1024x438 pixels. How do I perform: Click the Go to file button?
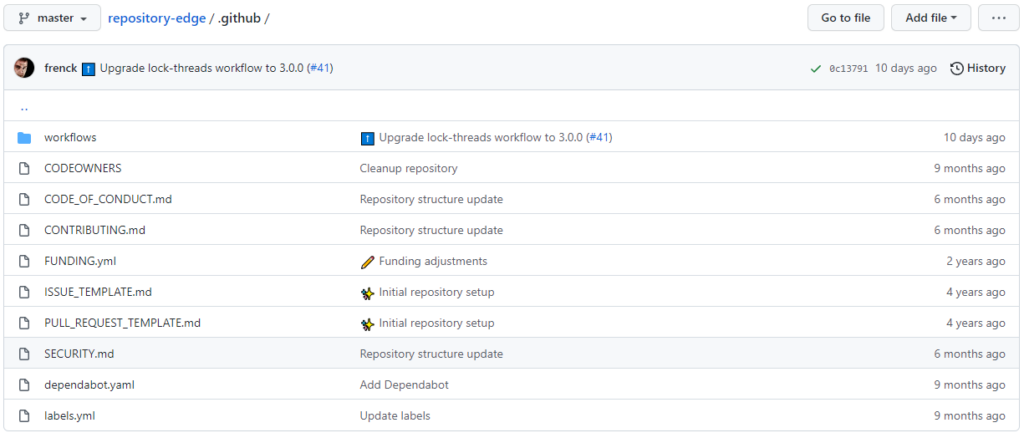click(x=845, y=18)
